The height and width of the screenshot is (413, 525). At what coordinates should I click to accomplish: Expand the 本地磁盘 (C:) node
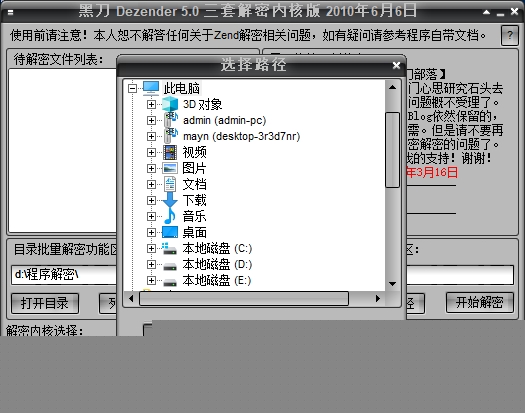(x=151, y=248)
